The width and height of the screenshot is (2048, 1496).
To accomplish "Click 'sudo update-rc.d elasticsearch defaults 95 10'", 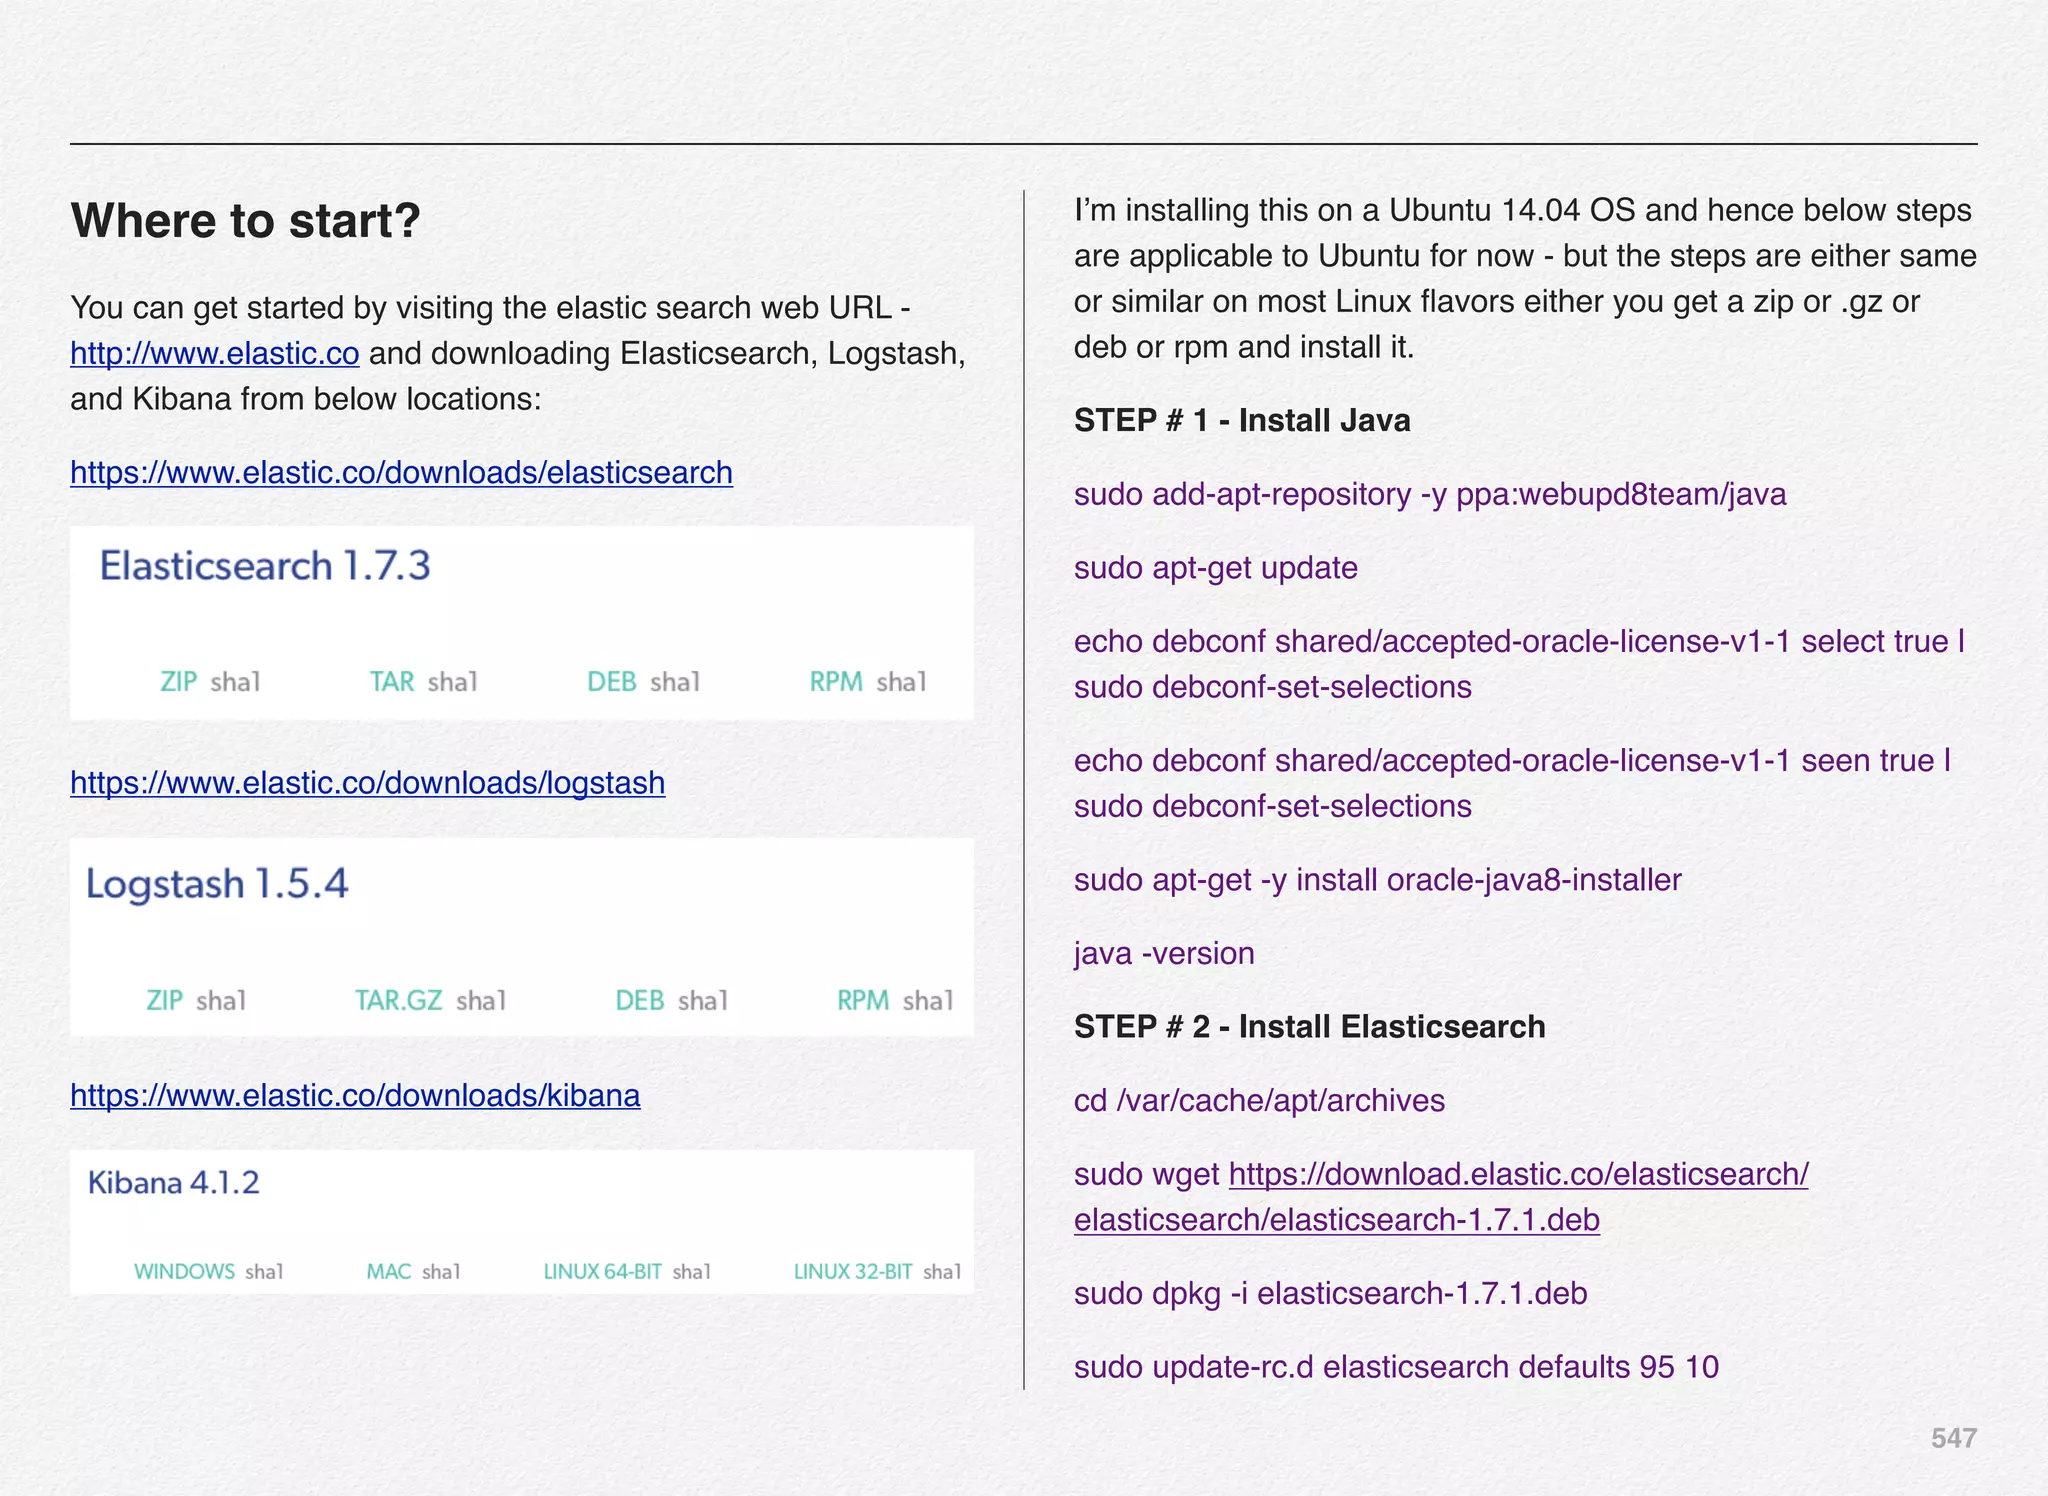I will tap(1397, 1367).
